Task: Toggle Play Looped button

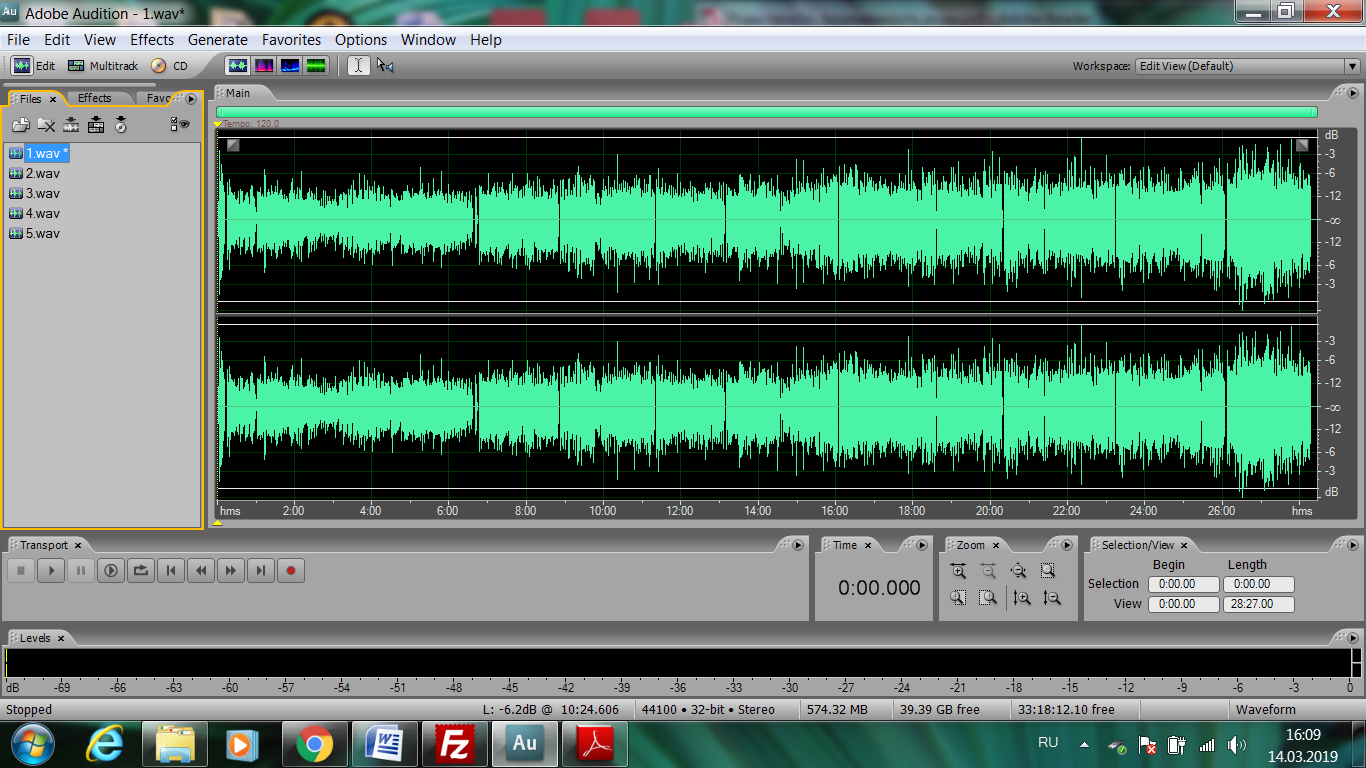Action: point(141,571)
